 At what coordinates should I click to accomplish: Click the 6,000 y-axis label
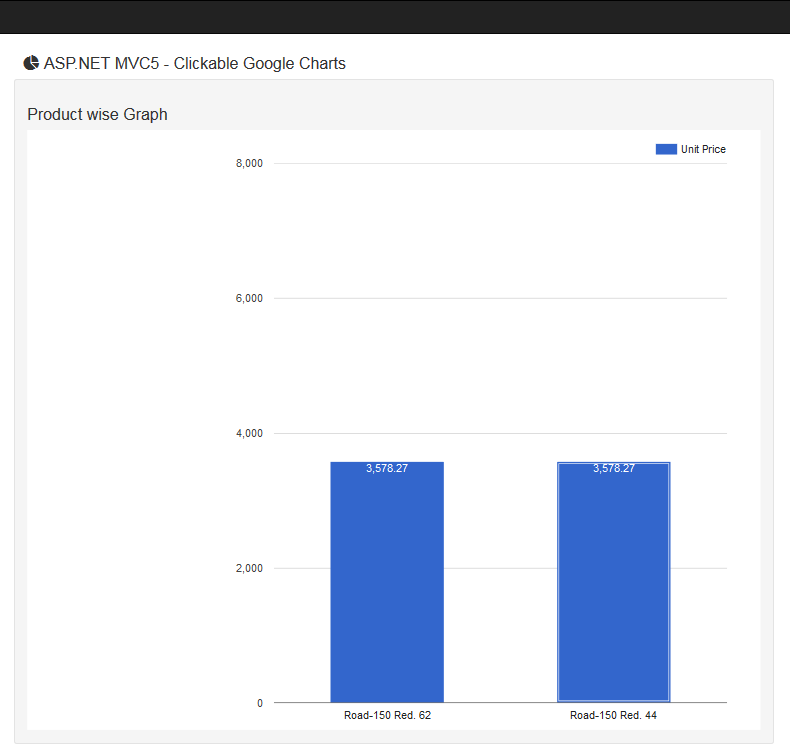click(x=249, y=298)
